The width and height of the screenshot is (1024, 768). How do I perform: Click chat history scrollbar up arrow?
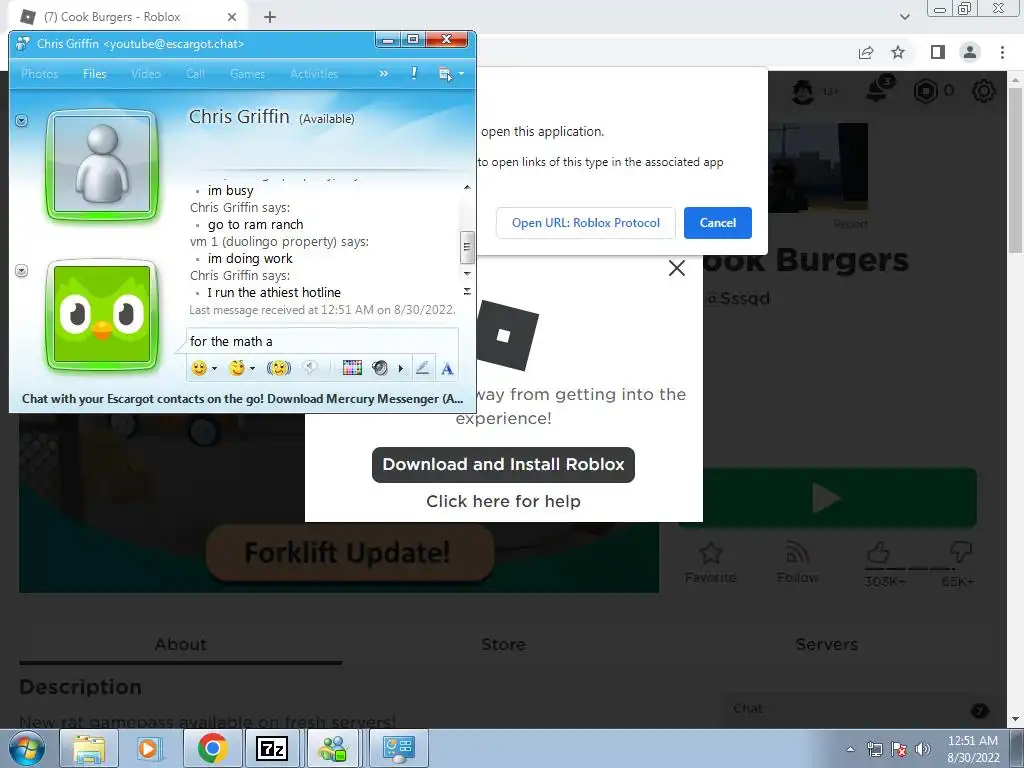[467, 187]
